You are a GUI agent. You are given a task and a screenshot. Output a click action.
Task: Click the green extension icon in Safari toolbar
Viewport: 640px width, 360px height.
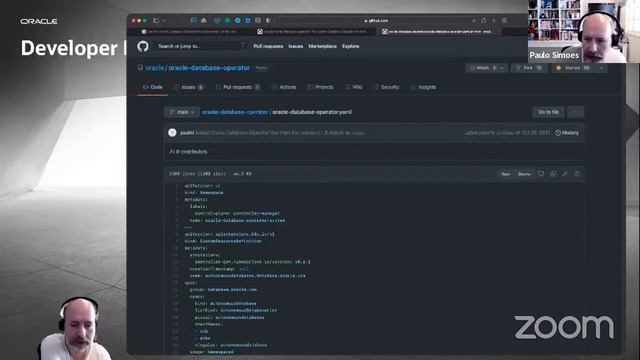[x=227, y=20]
